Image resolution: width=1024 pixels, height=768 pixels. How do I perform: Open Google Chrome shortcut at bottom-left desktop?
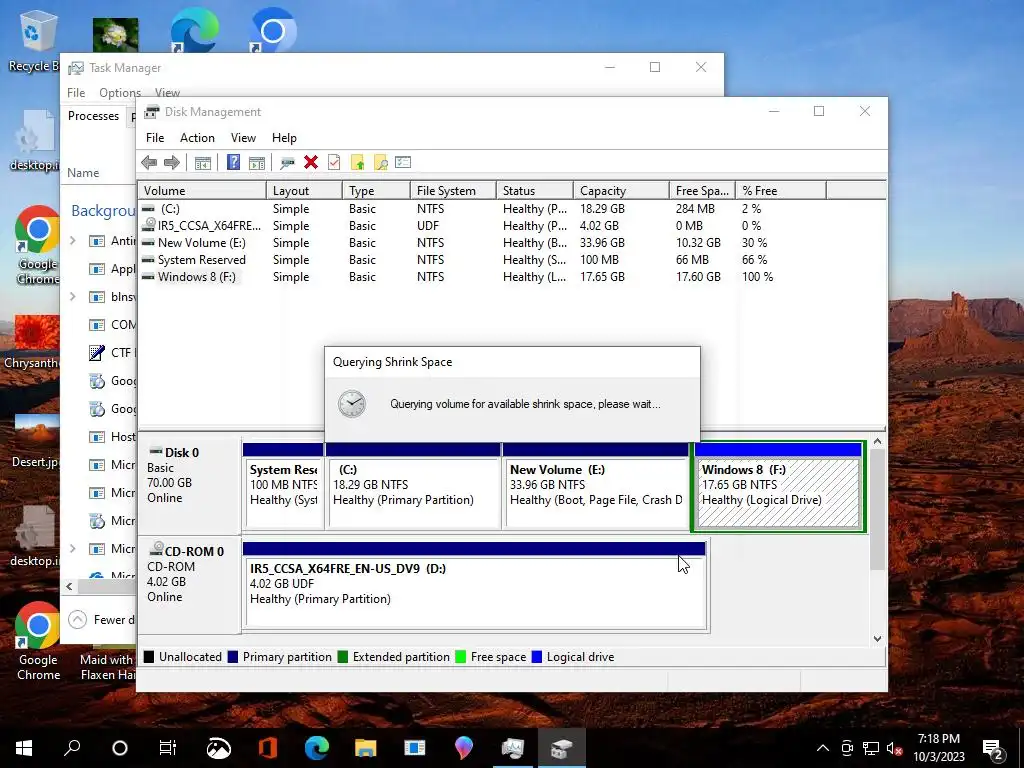click(38, 640)
